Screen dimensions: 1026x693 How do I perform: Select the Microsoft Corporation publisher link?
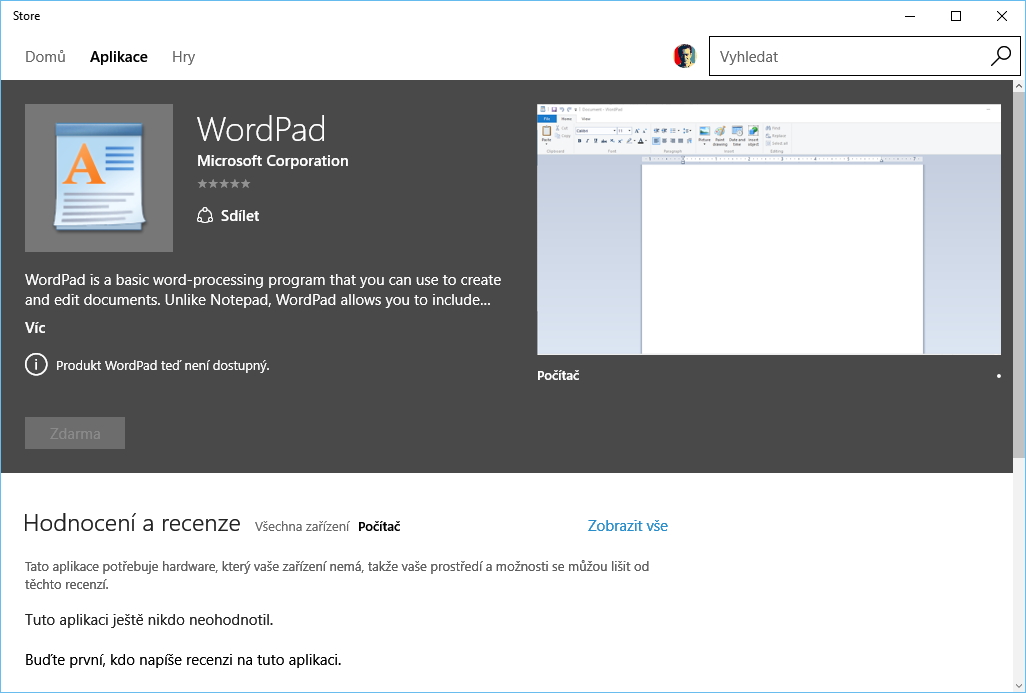272,161
